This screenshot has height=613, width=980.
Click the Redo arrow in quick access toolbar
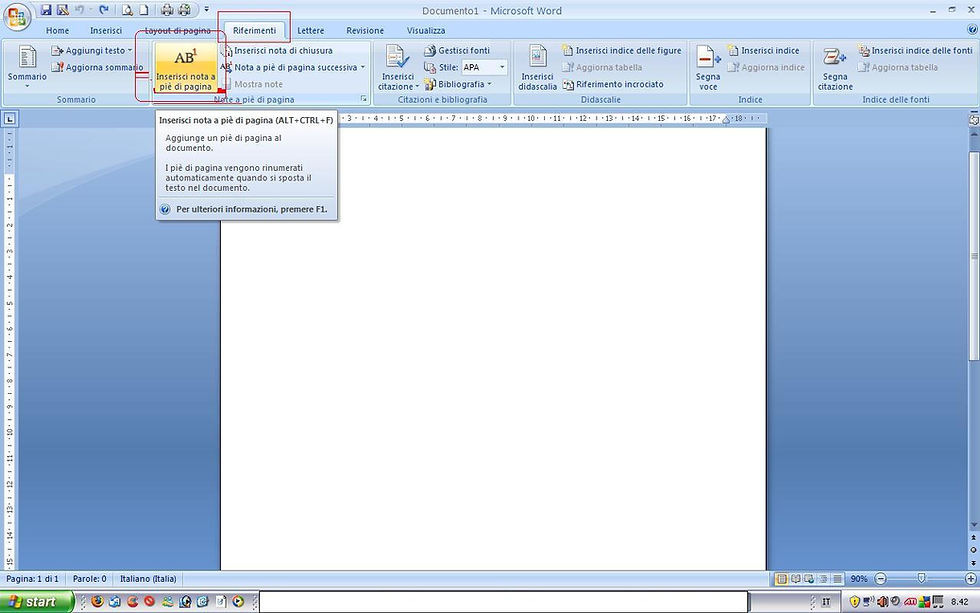104,10
